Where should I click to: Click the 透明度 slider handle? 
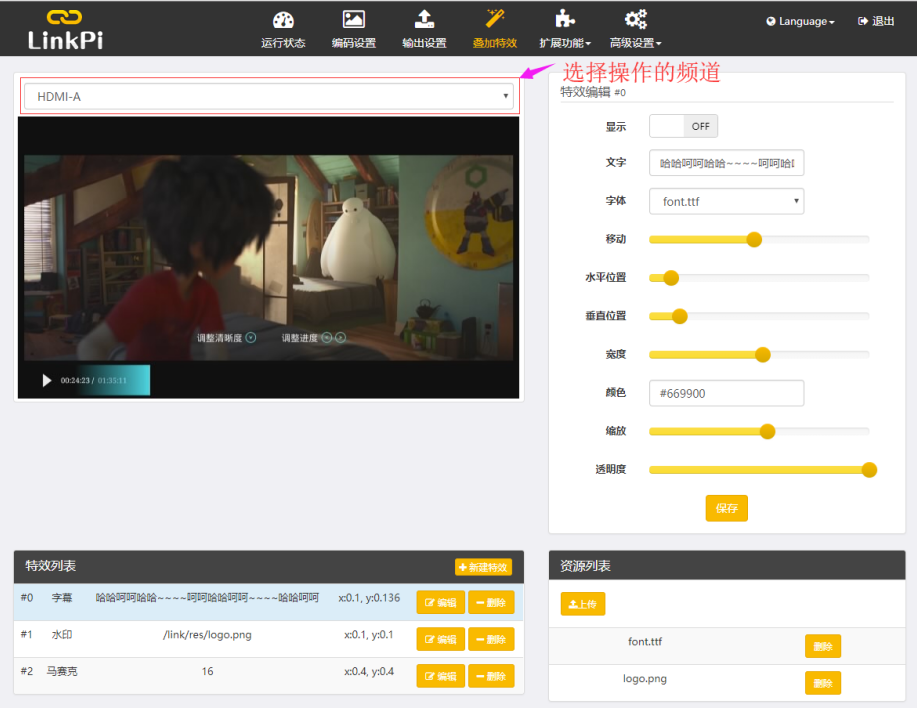pyautogui.click(x=869, y=470)
